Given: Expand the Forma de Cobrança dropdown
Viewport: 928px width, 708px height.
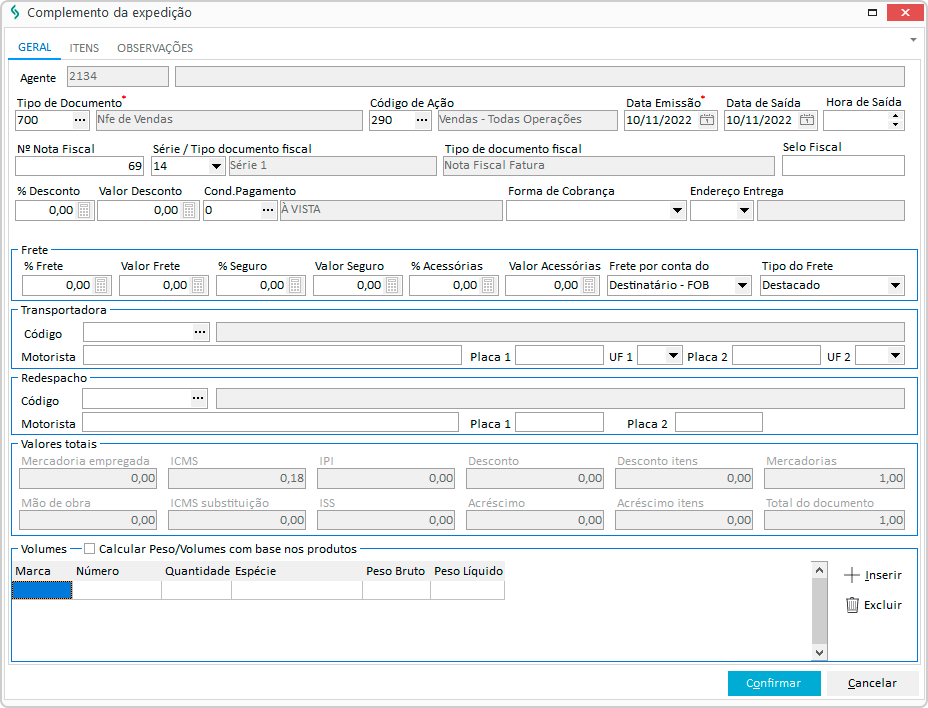Looking at the screenshot, I should coord(677,211).
